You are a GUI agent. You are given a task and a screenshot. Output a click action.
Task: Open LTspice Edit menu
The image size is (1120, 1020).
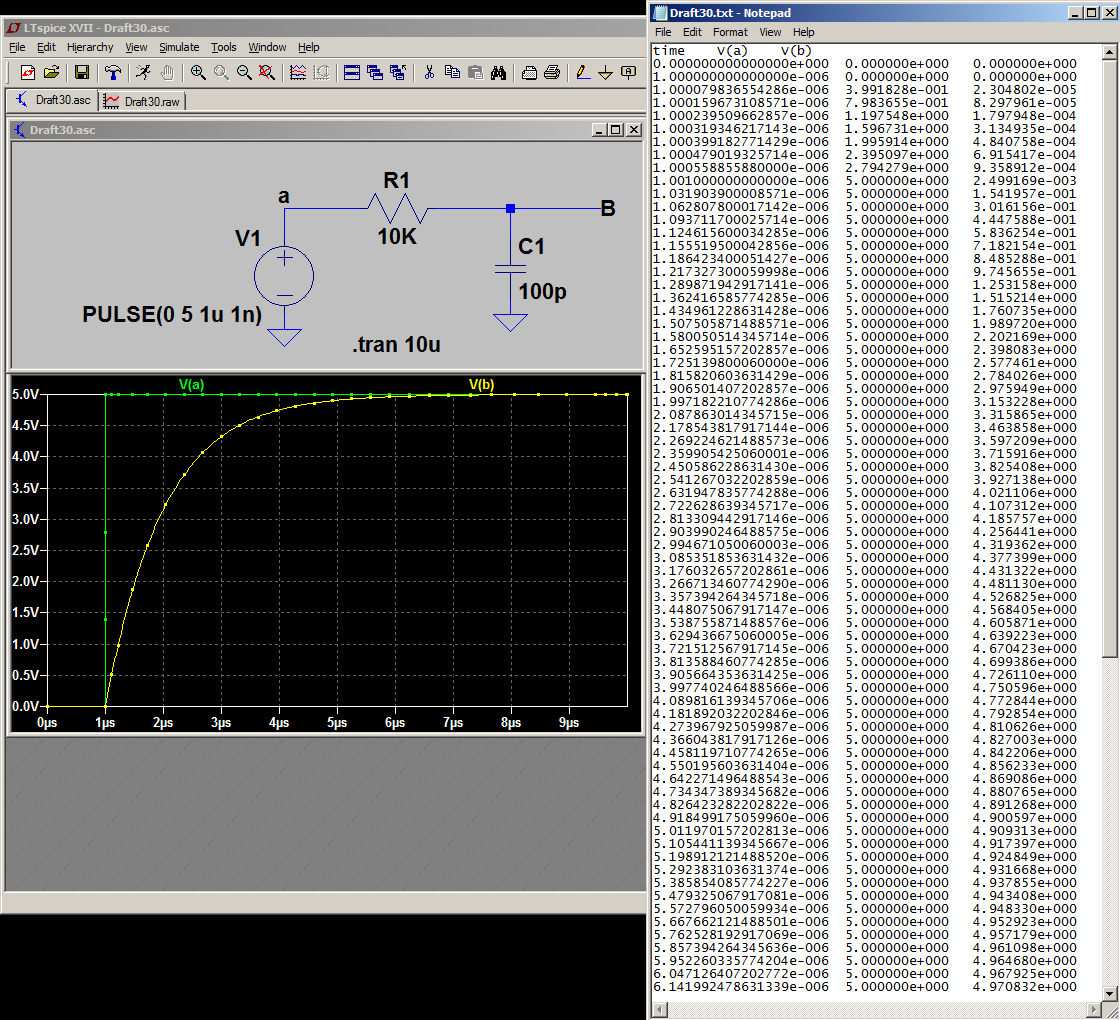point(46,47)
